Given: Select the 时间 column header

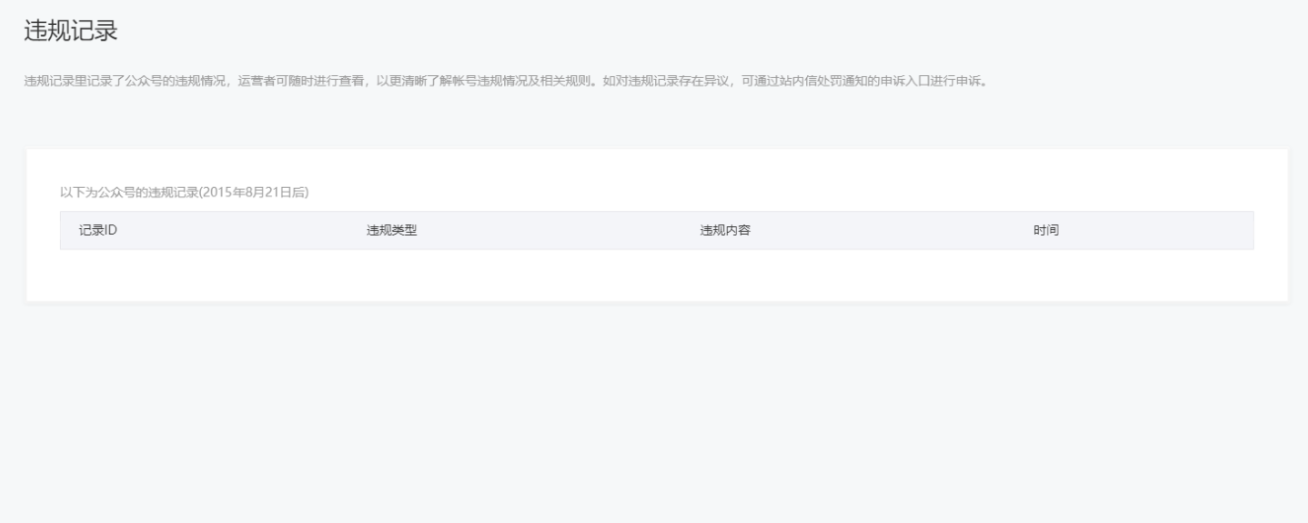Looking at the screenshot, I should [x=1046, y=231].
